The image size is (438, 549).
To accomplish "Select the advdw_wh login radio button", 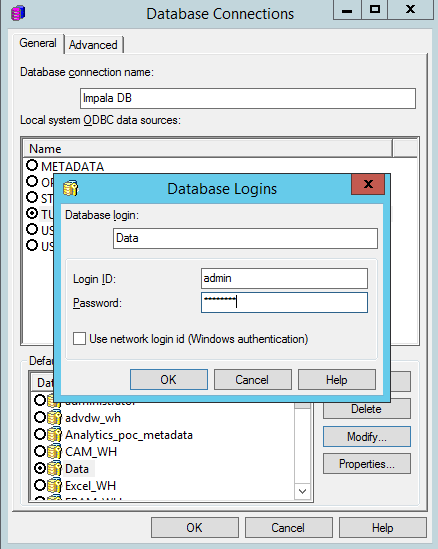I will (40, 417).
